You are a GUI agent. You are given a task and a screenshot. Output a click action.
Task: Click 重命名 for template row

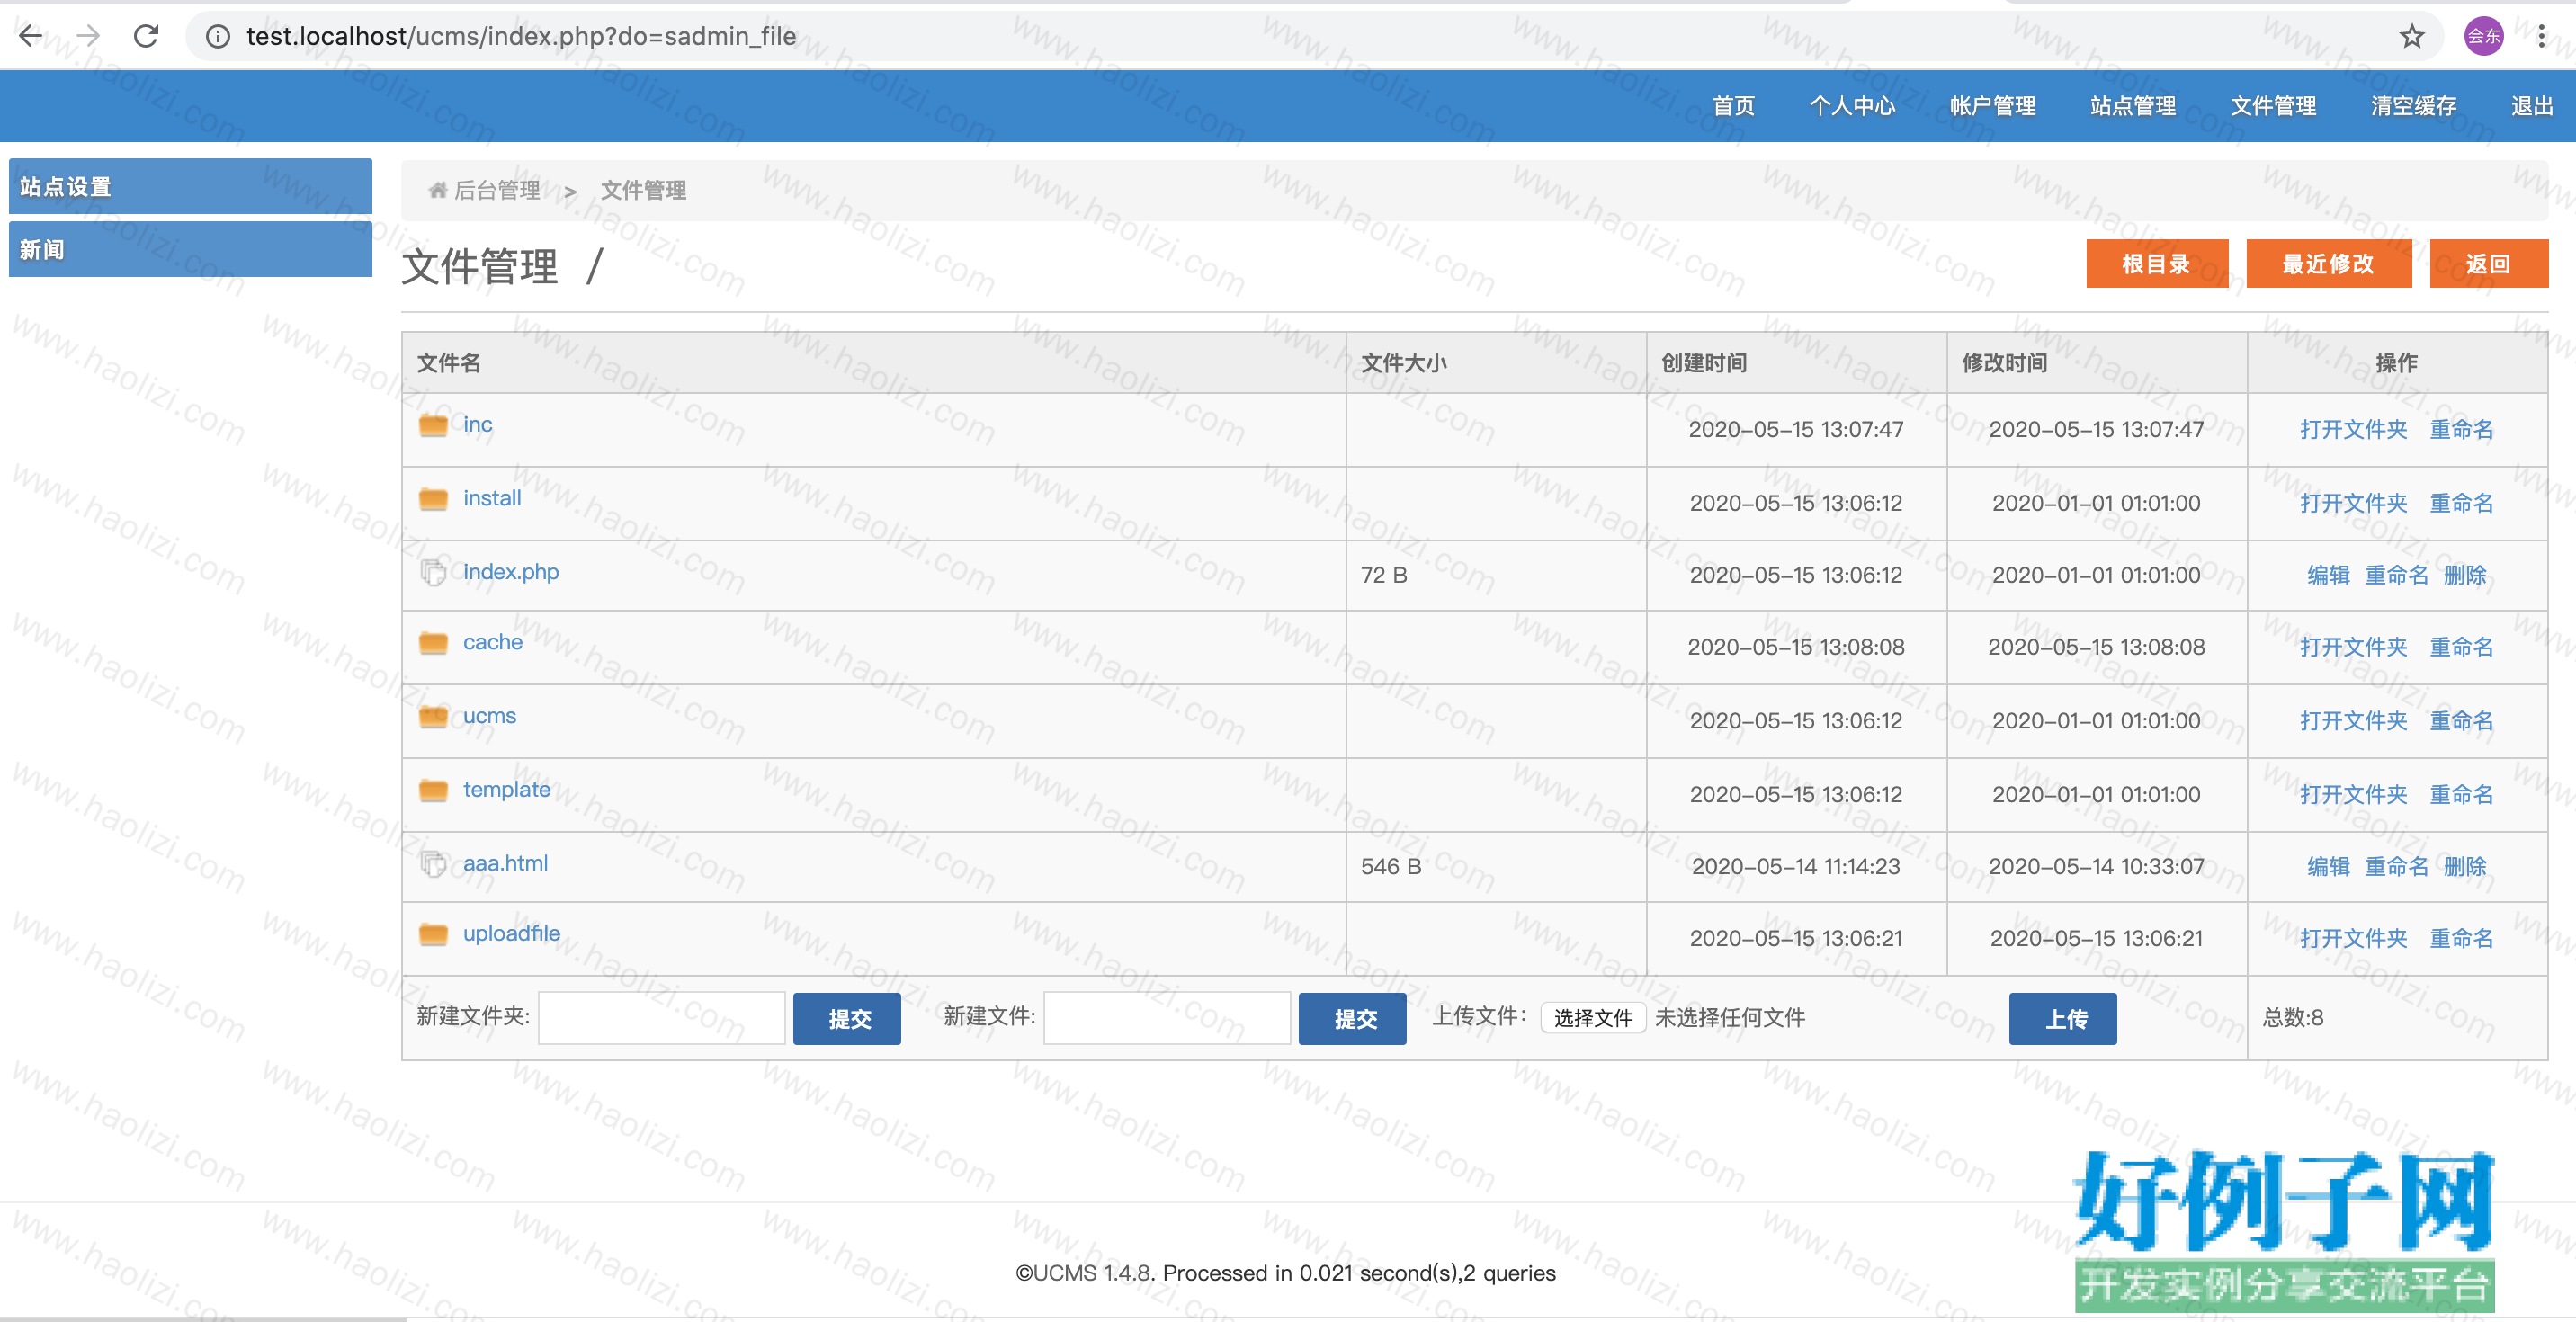coord(2461,795)
